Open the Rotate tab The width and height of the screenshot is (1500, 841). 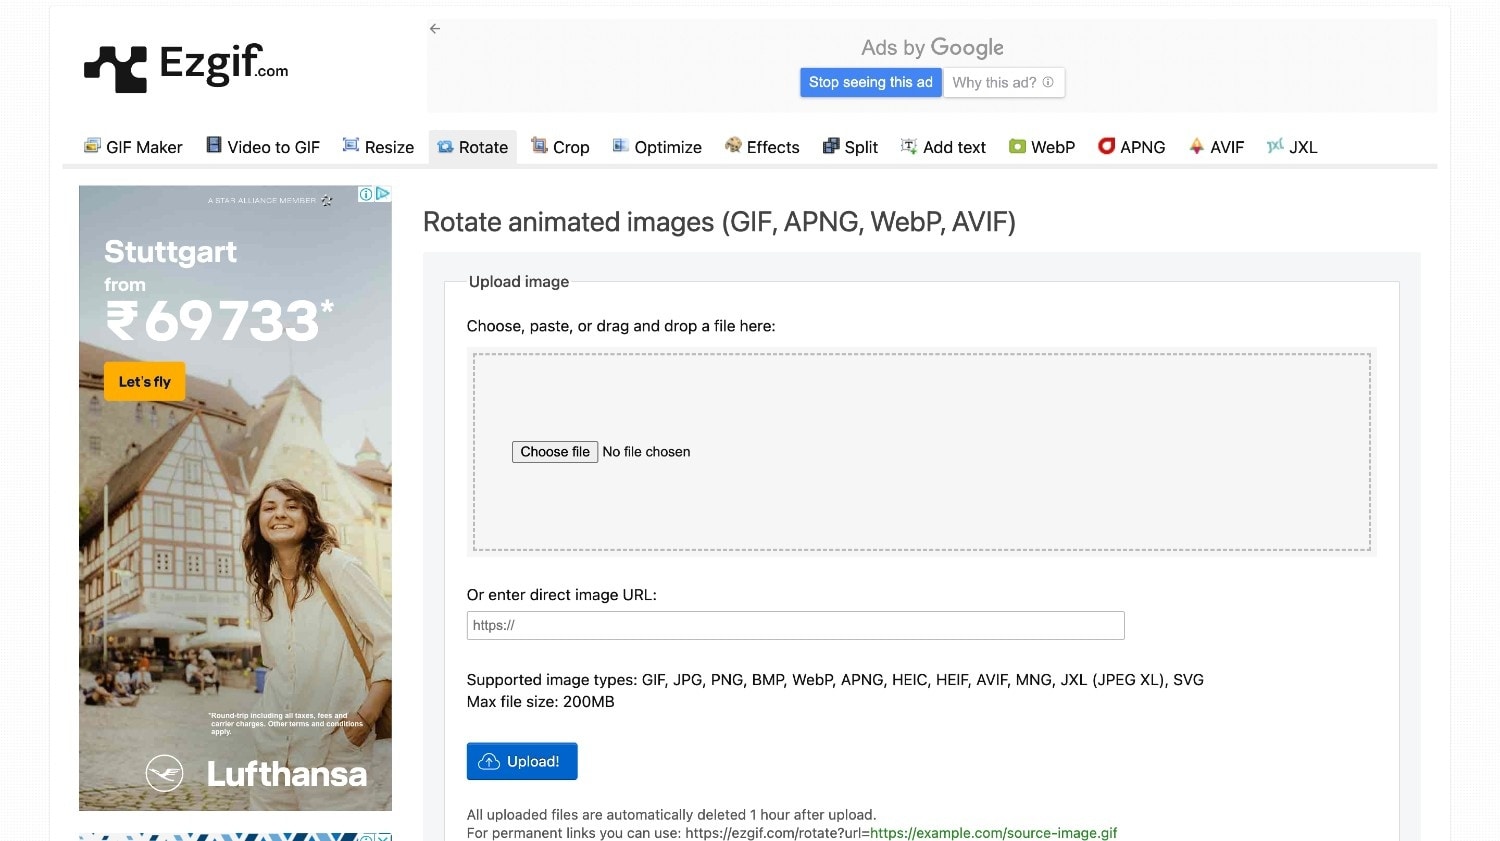pos(473,147)
